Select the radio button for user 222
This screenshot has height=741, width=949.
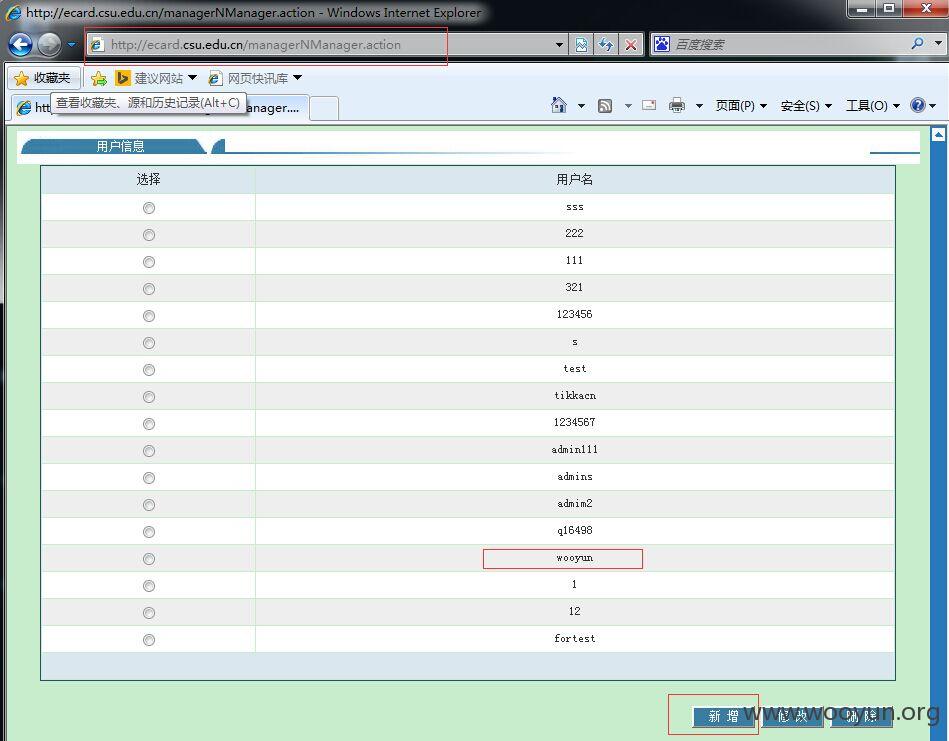[149, 235]
